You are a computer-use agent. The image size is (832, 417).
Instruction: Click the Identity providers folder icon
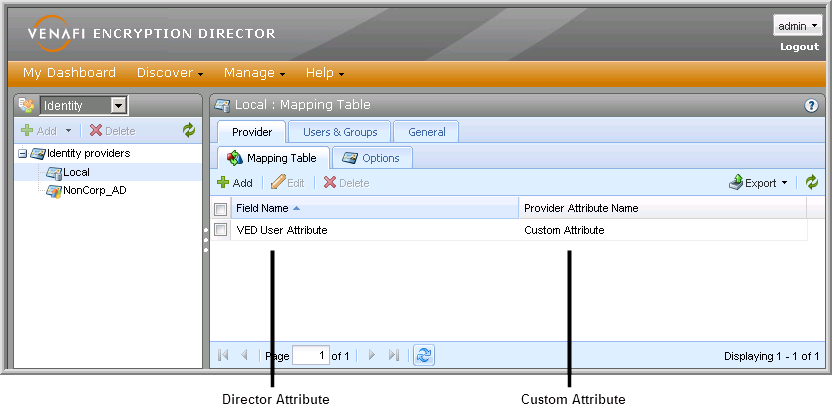coord(38,154)
